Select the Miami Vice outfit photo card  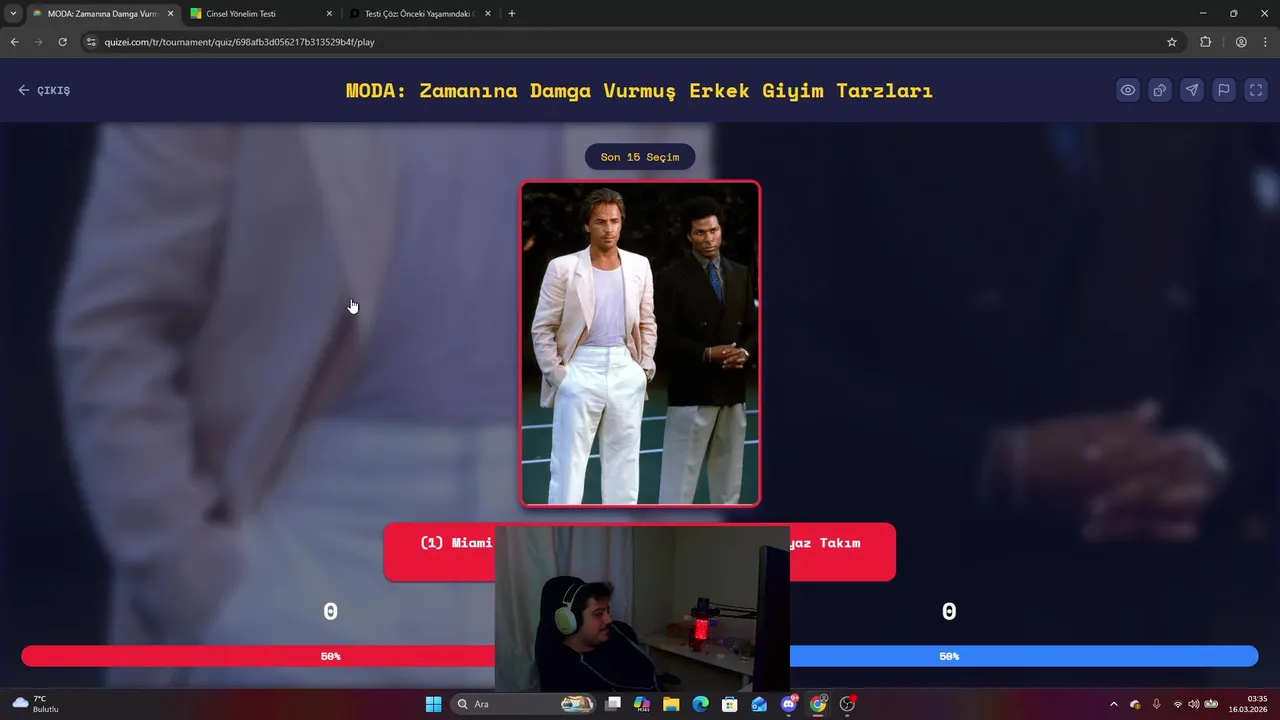640,343
